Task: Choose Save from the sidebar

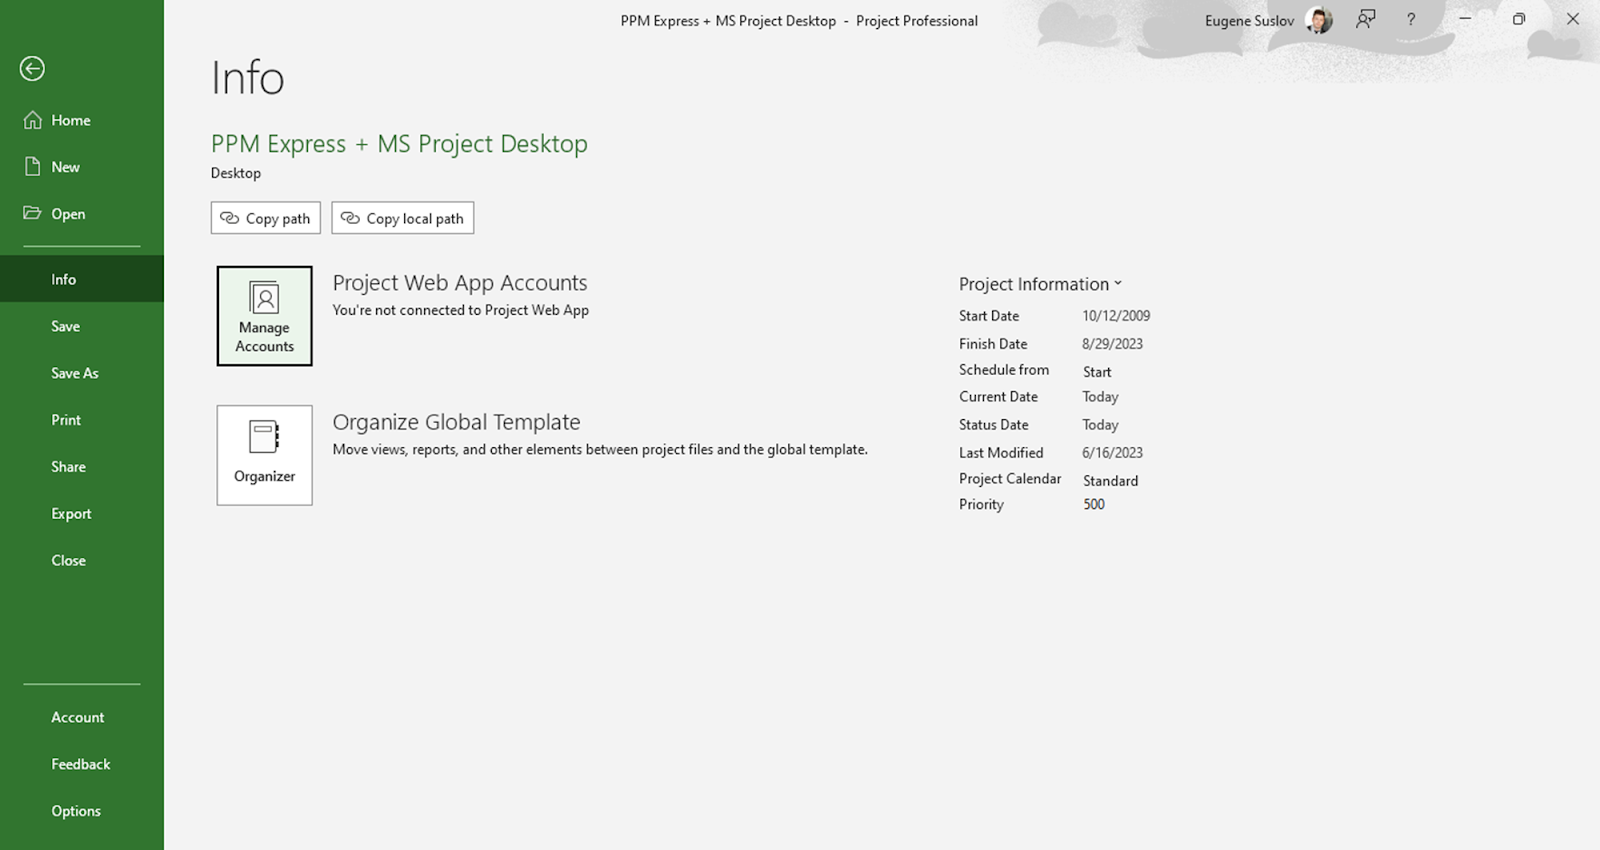Action: [82, 326]
